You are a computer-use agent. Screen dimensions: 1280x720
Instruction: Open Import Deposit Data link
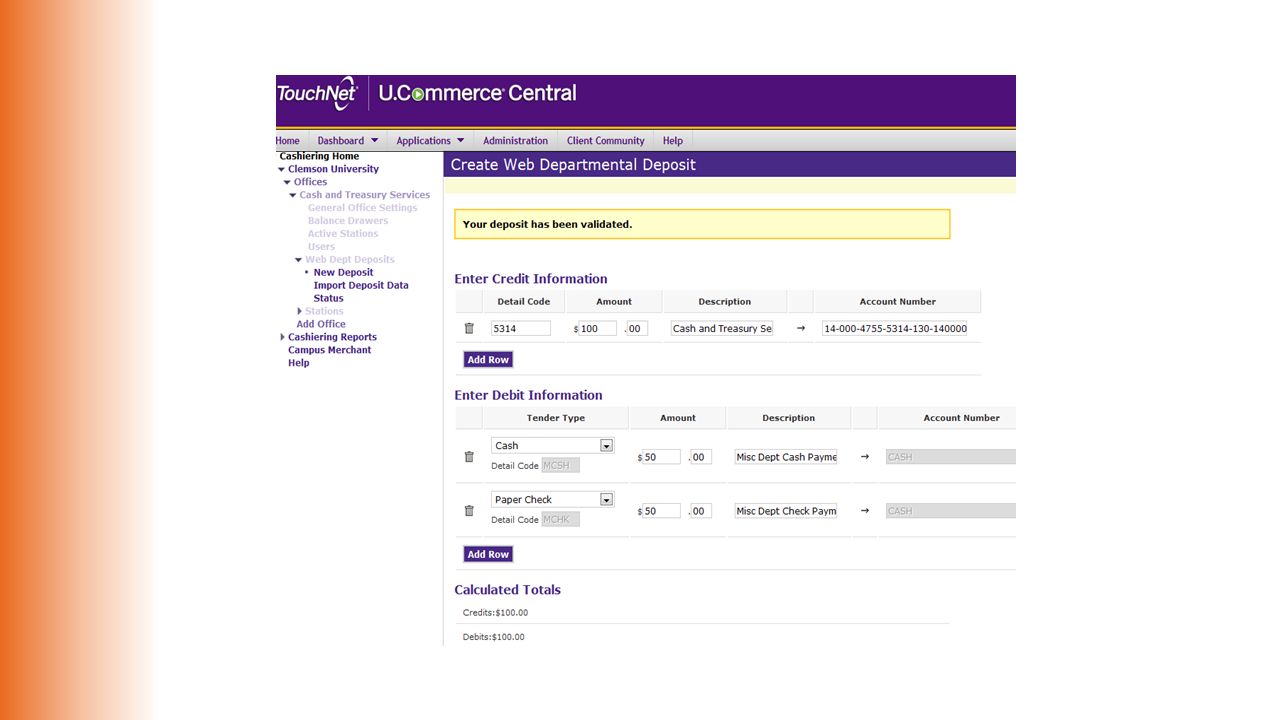coord(361,285)
